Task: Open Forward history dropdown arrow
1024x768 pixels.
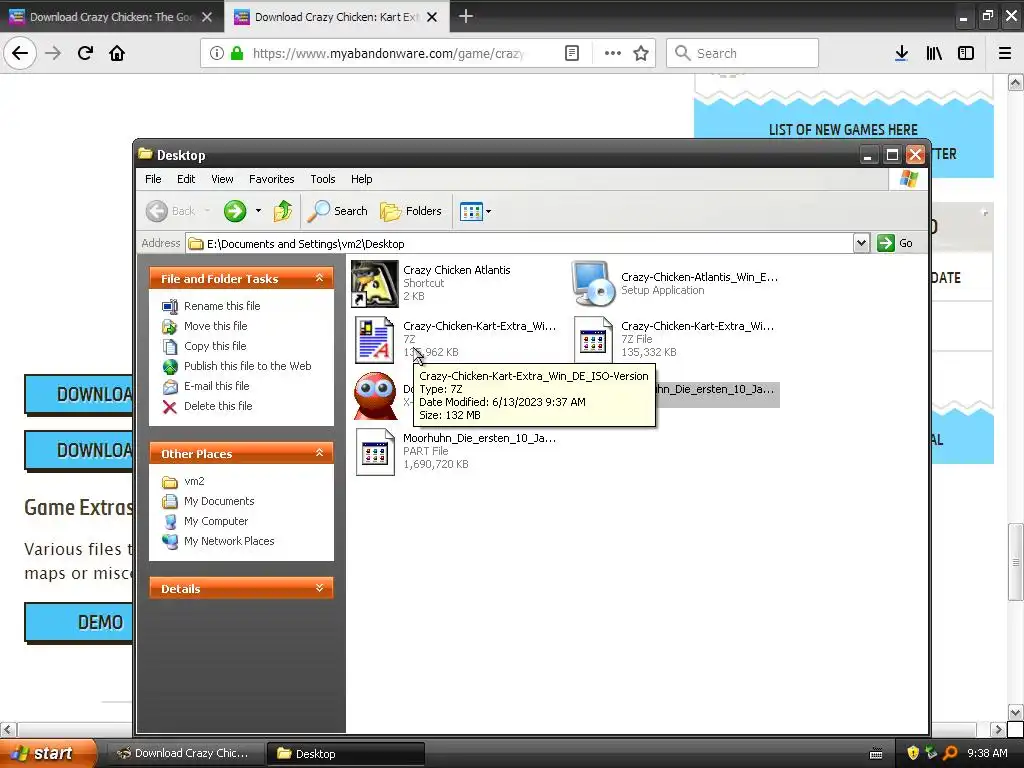Action: [259, 211]
